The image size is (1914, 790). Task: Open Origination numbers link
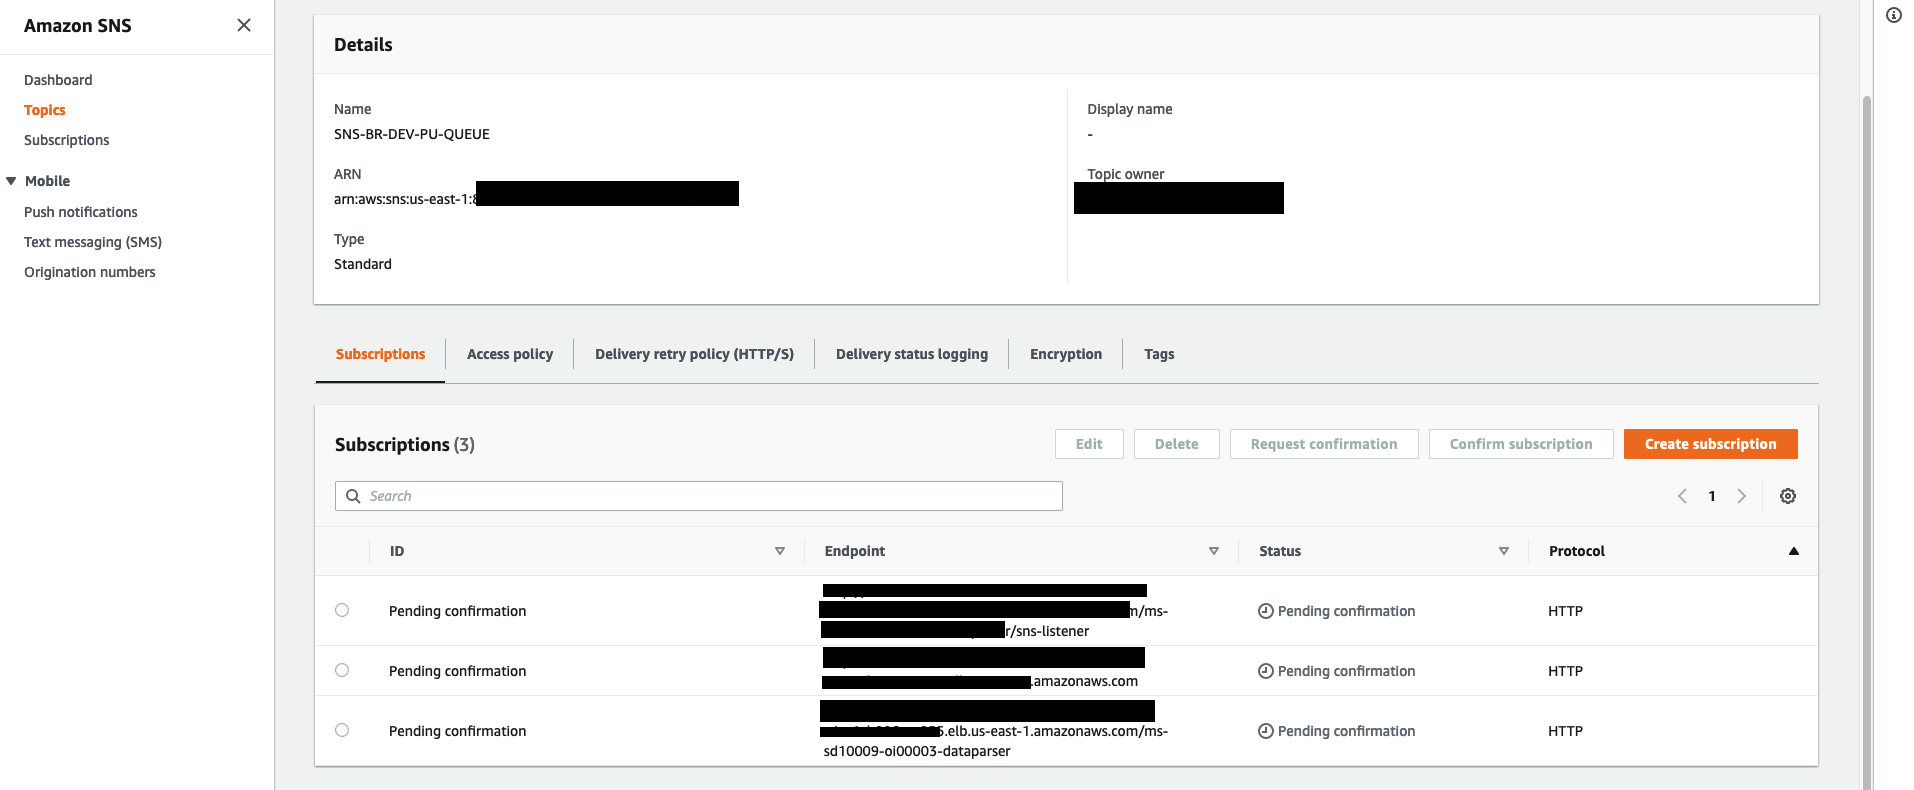90,272
